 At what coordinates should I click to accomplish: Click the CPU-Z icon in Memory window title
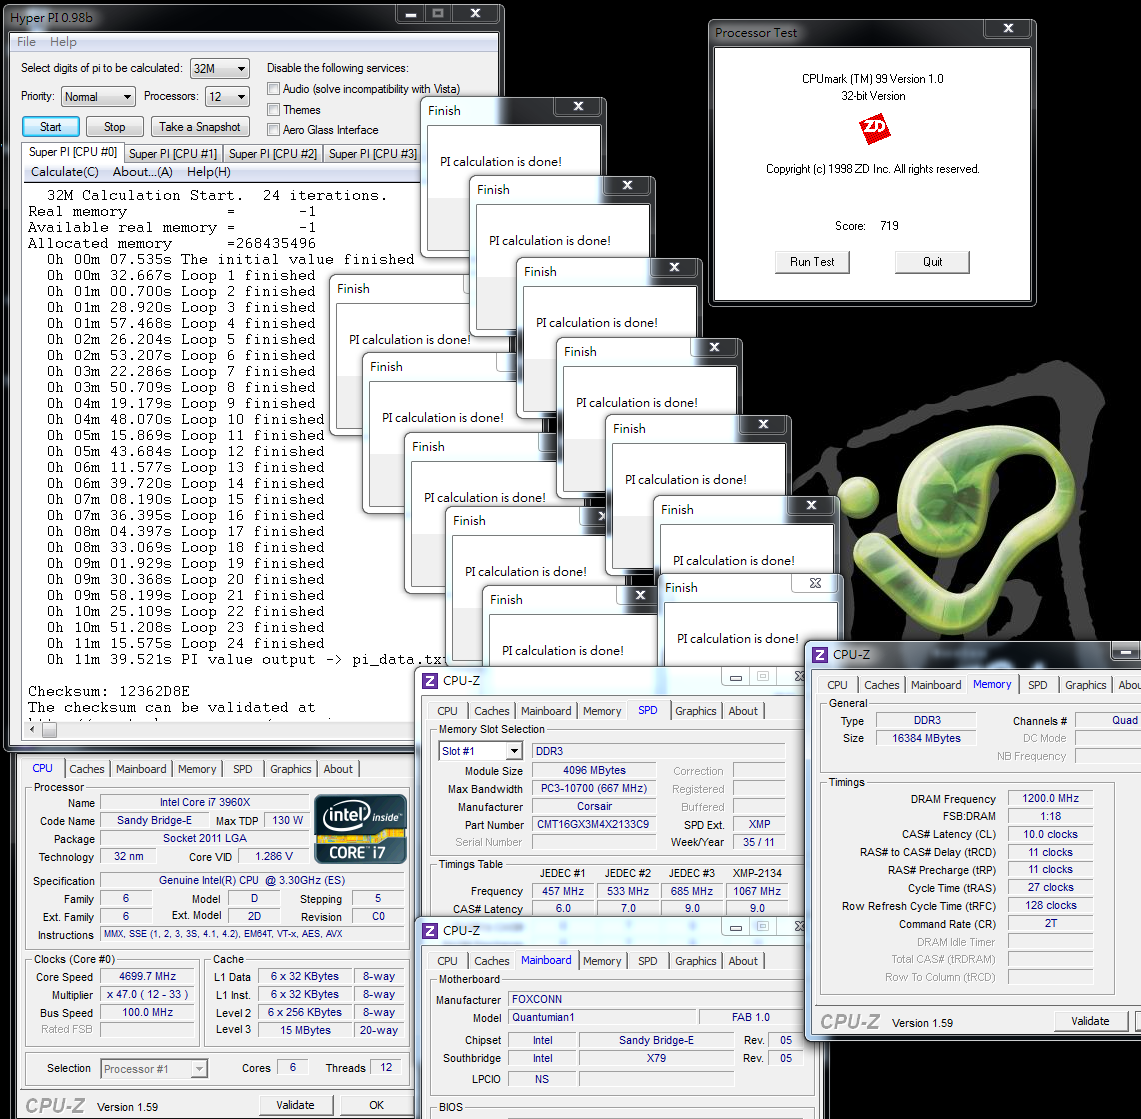coord(820,654)
